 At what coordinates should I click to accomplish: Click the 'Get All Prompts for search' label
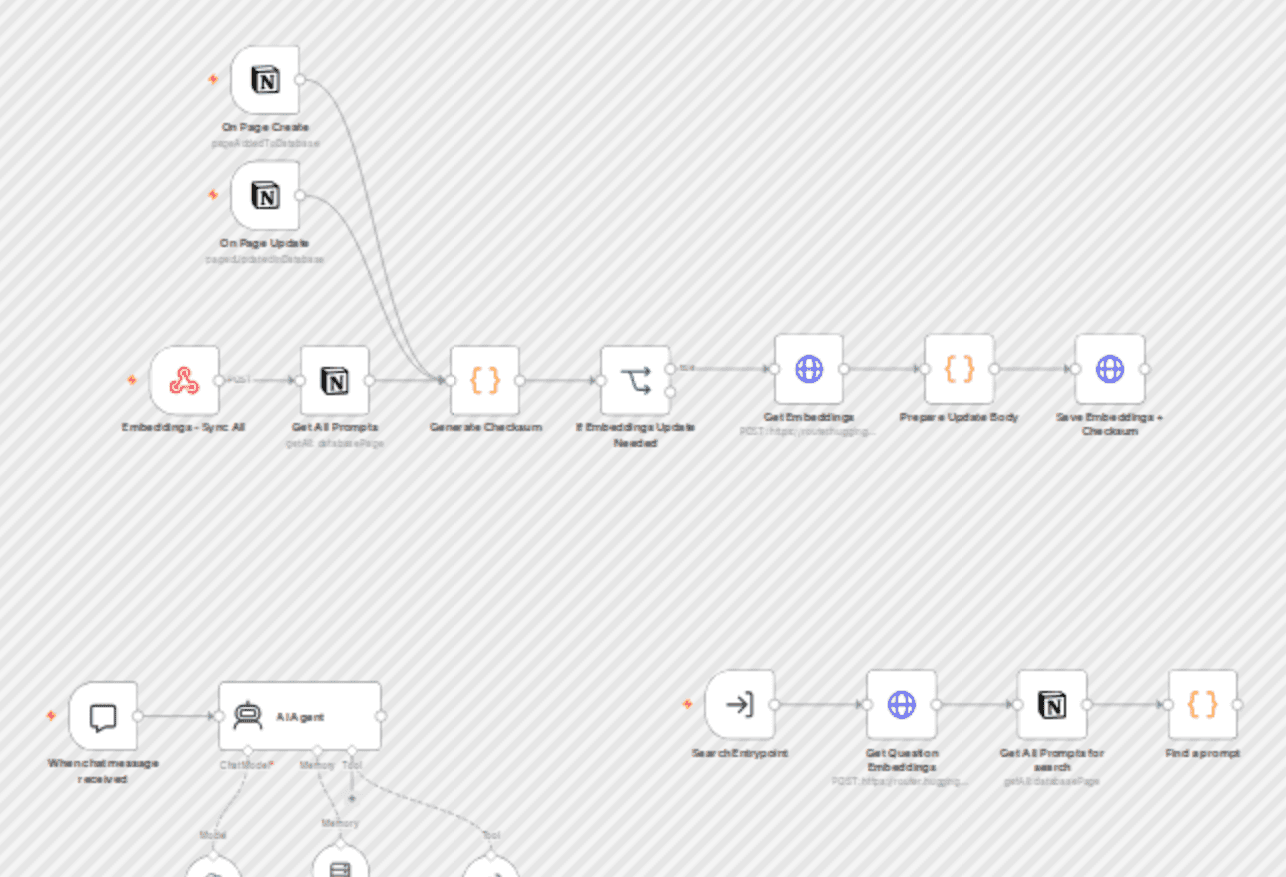click(x=1052, y=760)
